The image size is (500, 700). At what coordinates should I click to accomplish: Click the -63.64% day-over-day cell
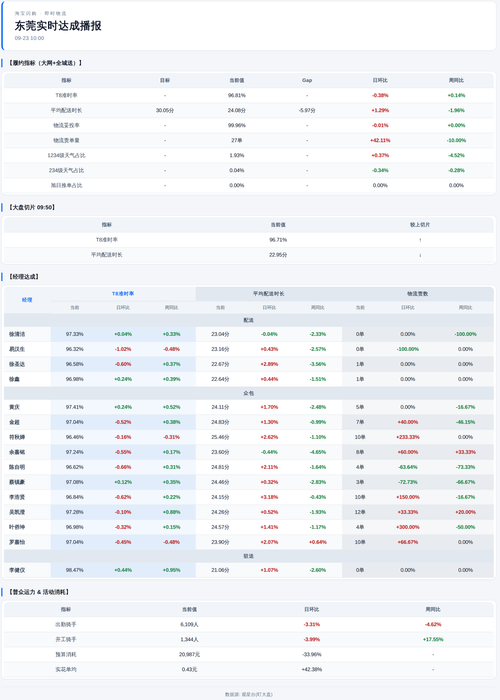click(x=408, y=467)
